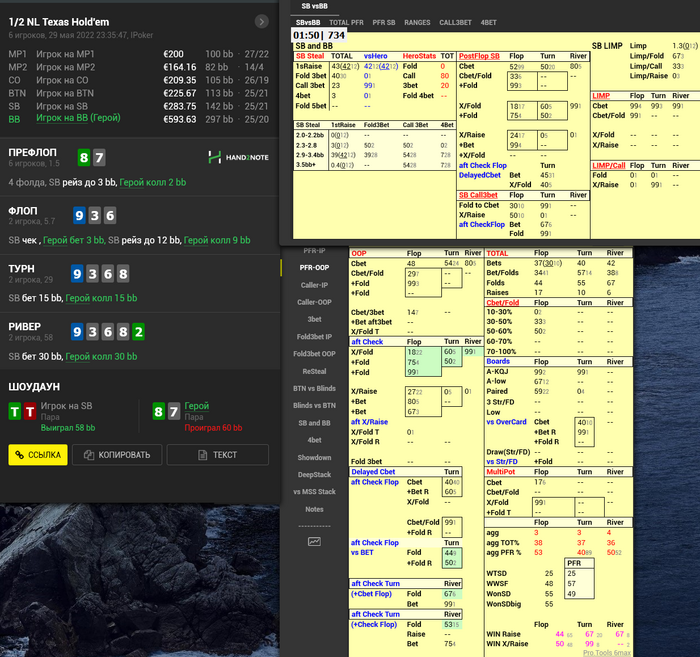Click the green 2 card on river
700x657 pixels.
(138, 331)
